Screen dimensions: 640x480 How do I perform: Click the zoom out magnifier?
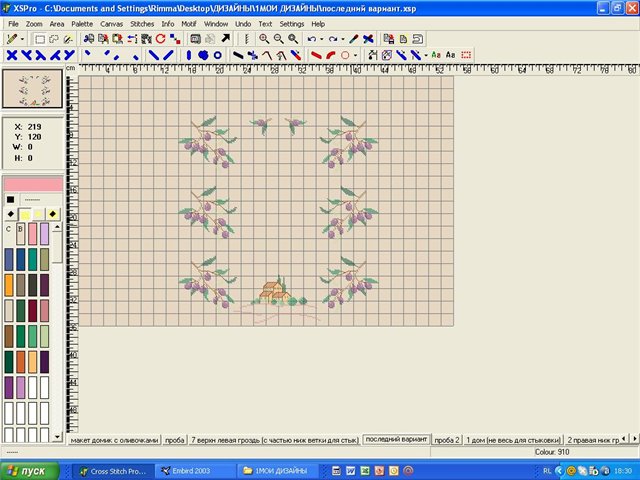click(278, 38)
